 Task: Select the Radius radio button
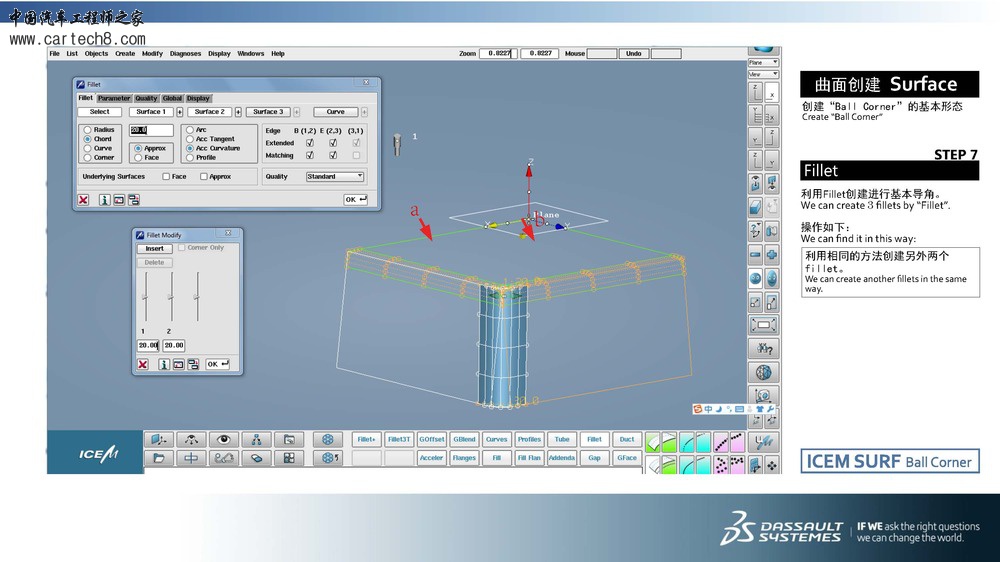click(88, 130)
